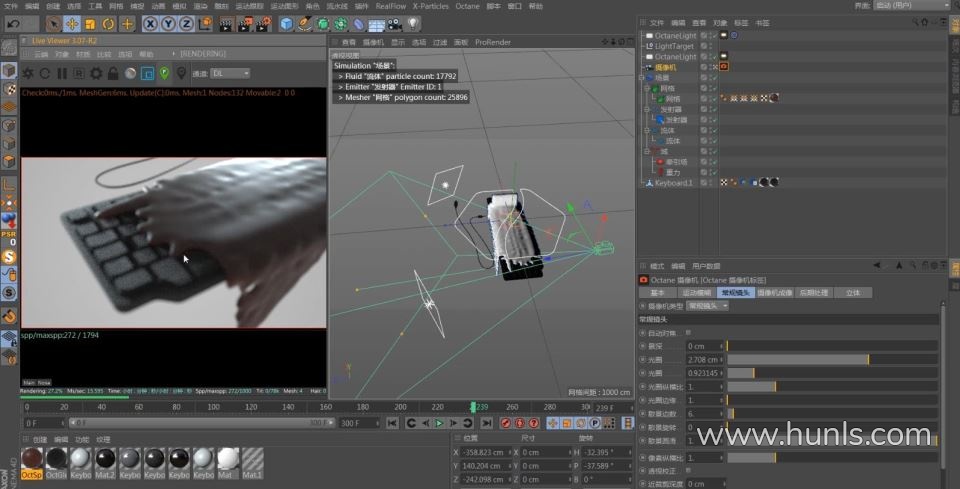Open the interface layout dropdown at top right
The image size is (960, 489).
pyautogui.click(x=910, y=5)
